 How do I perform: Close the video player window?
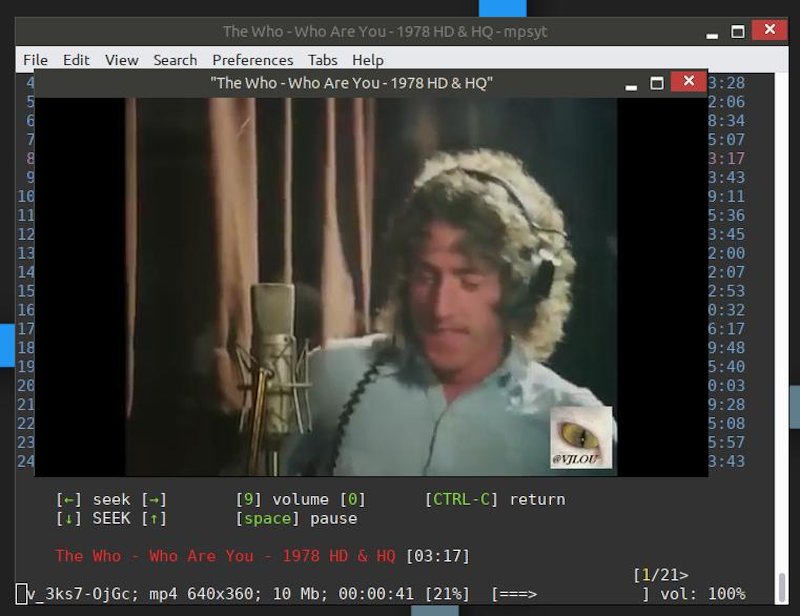(x=688, y=81)
